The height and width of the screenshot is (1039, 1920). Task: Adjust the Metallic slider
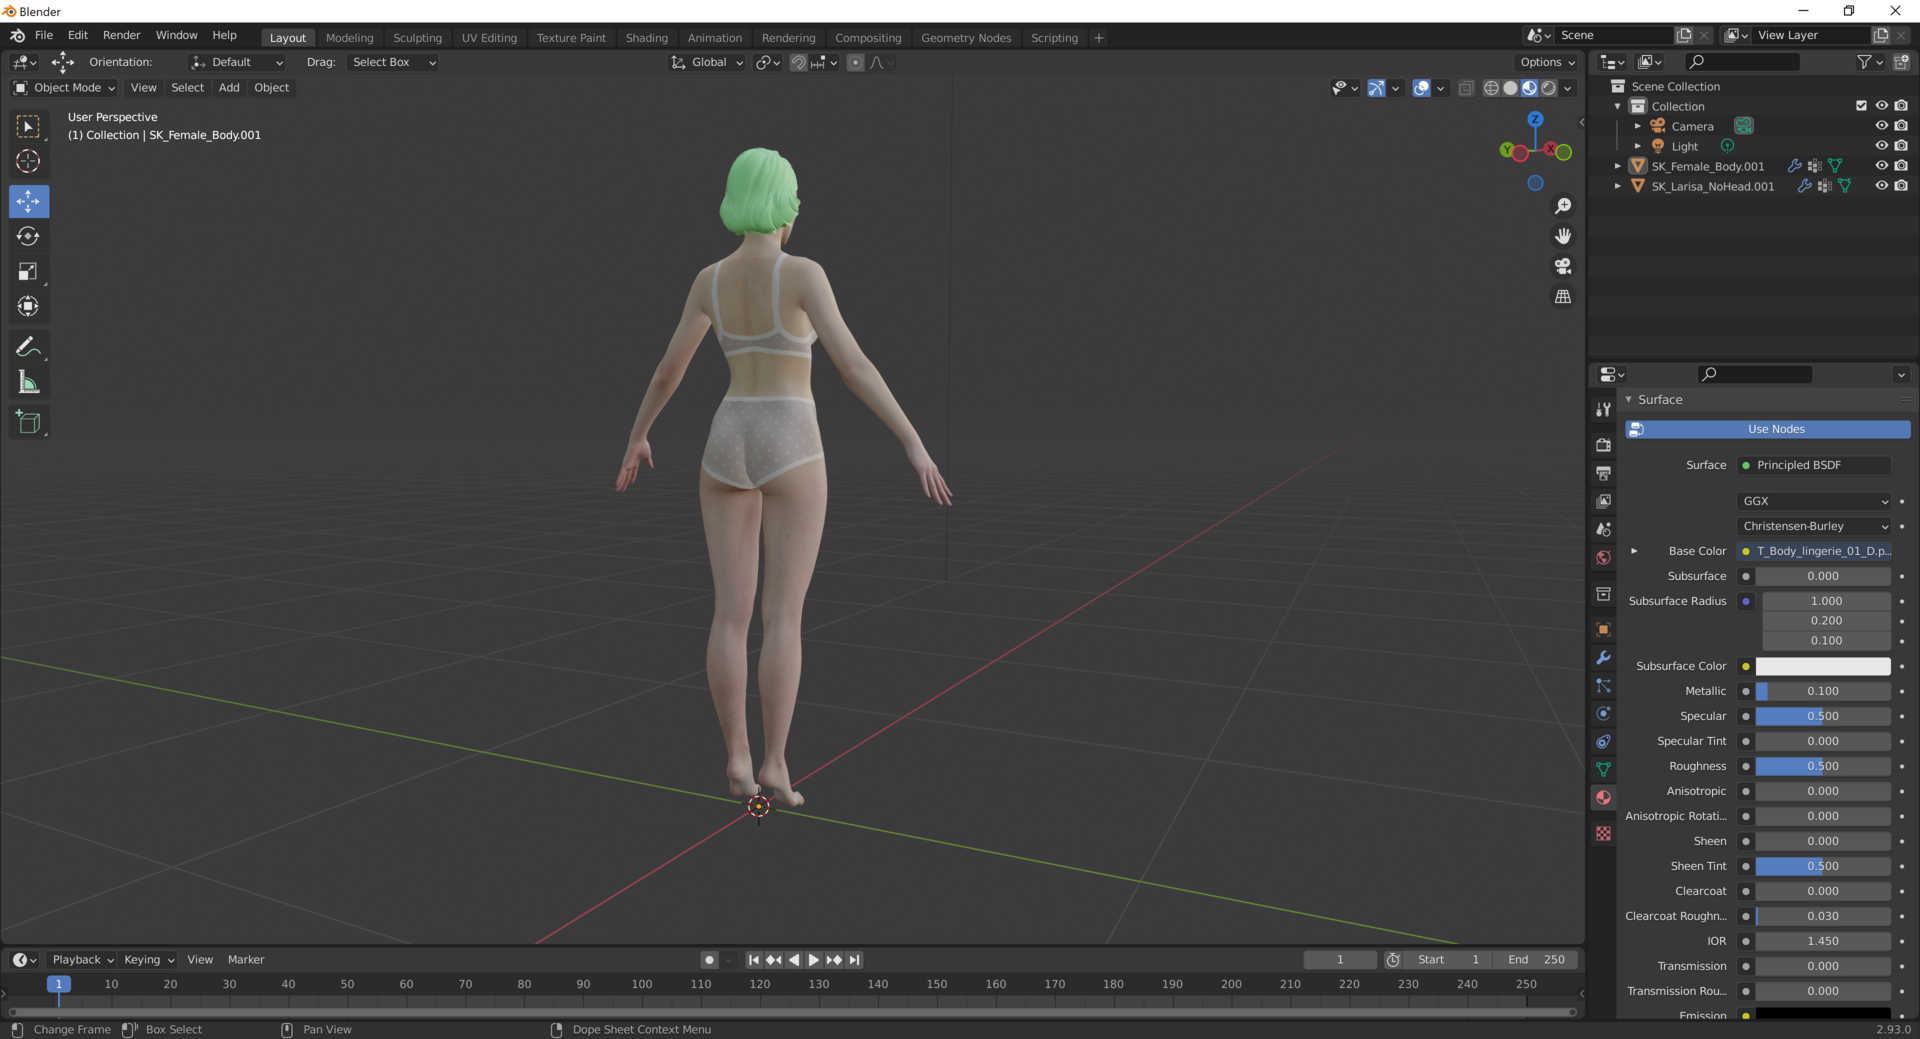click(x=1823, y=691)
